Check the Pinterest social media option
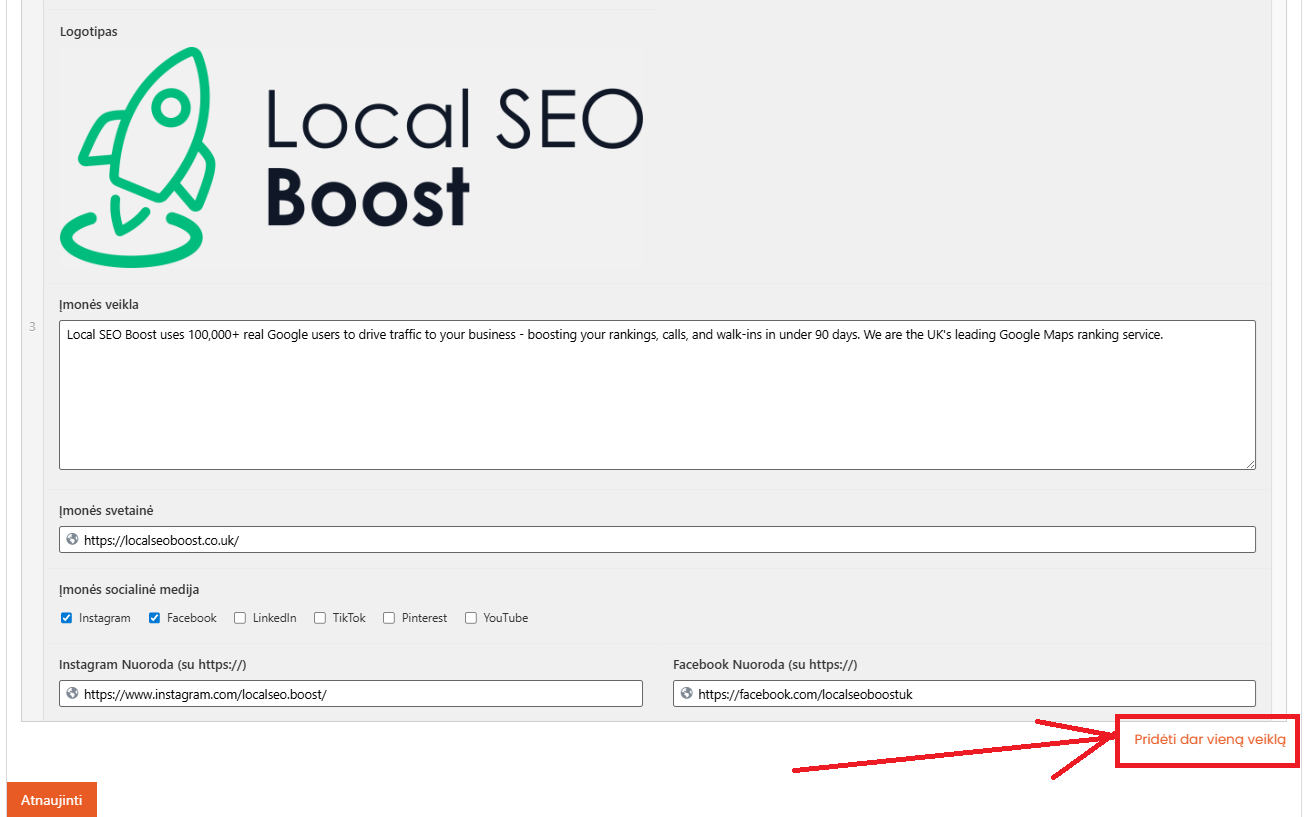The width and height of the screenshot is (1305, 817). (x=389, y=618)
